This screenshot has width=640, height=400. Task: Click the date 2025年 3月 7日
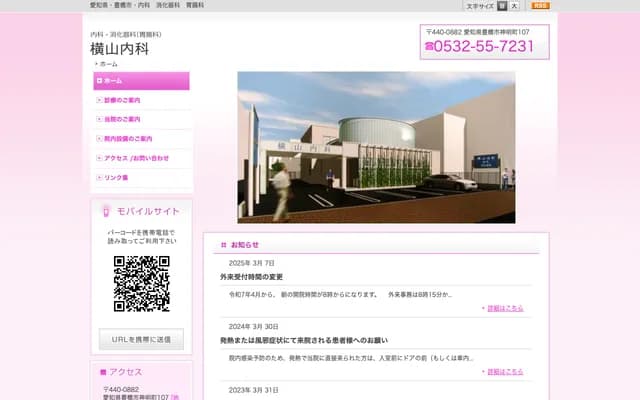[251, 263]
